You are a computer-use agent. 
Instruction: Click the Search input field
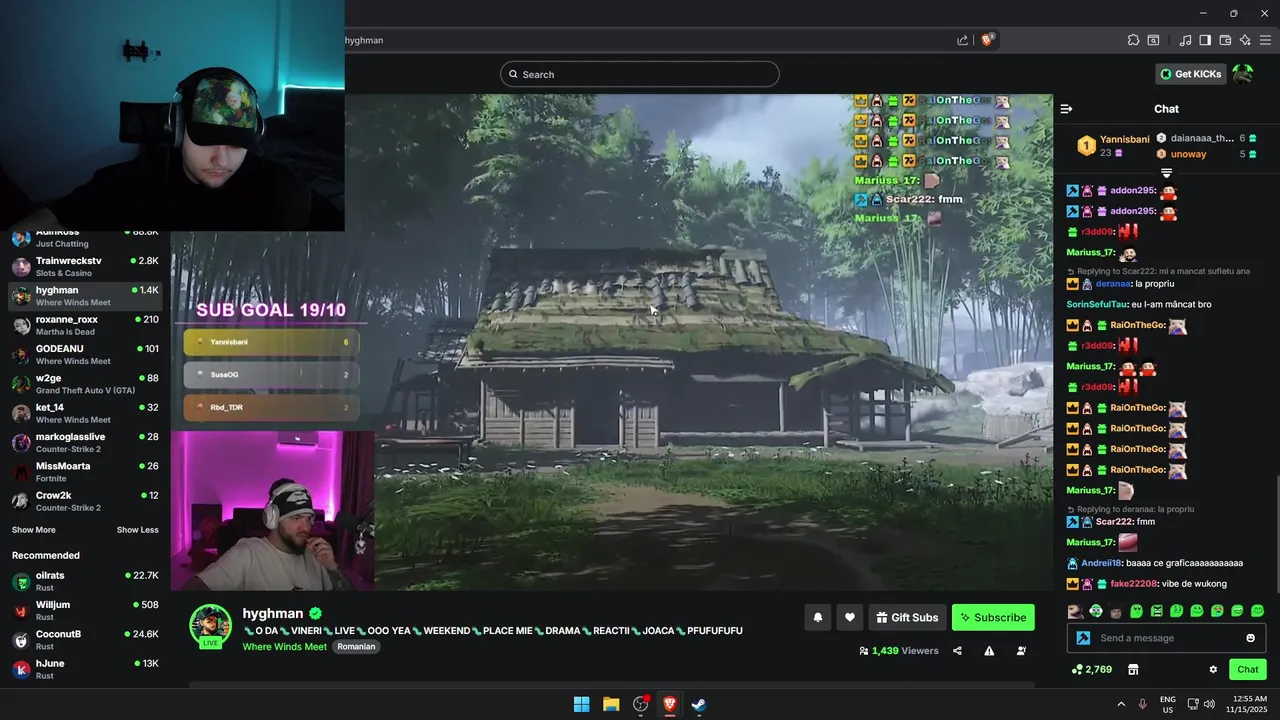point(640,74)
